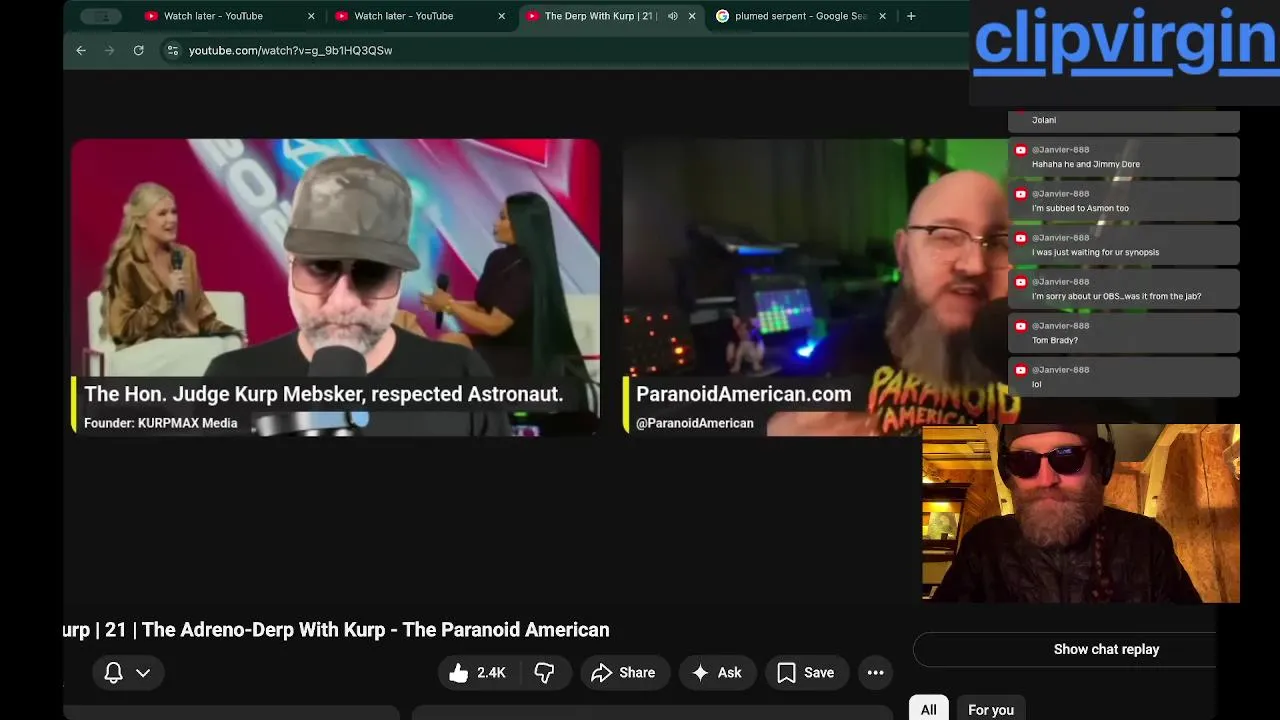1280x720 pixels.
Task: Close the first Watch later tab
Action: tap(311, 16)
